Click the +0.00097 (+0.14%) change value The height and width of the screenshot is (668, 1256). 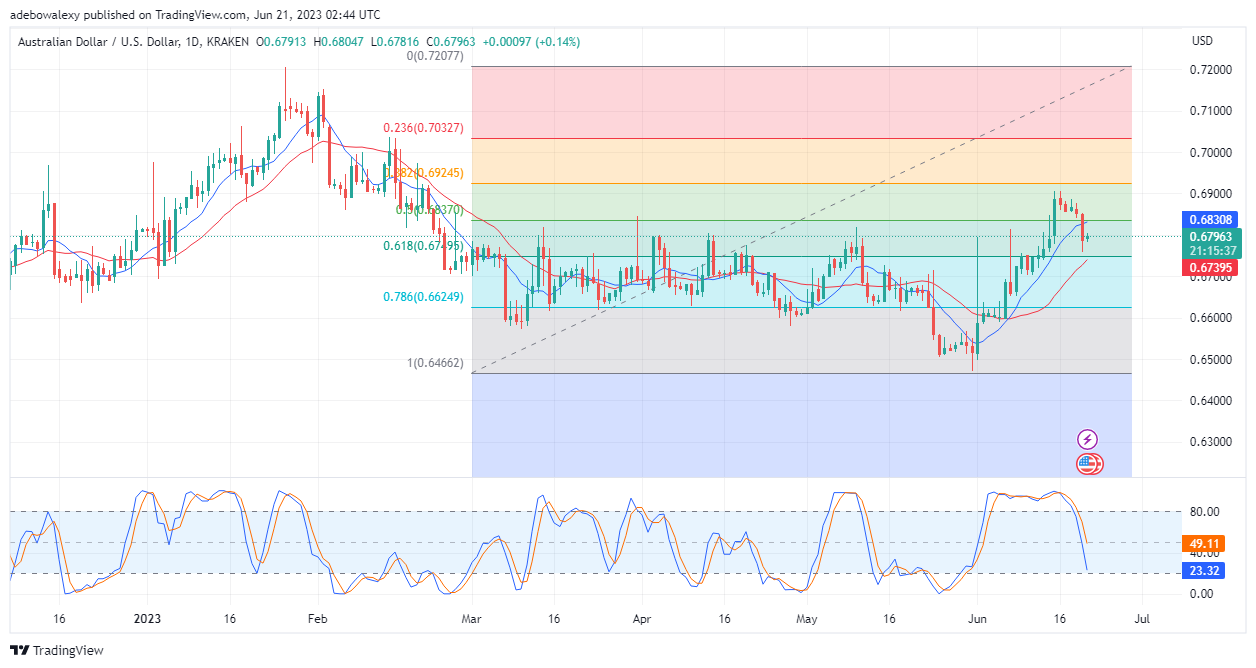point(531,42)
